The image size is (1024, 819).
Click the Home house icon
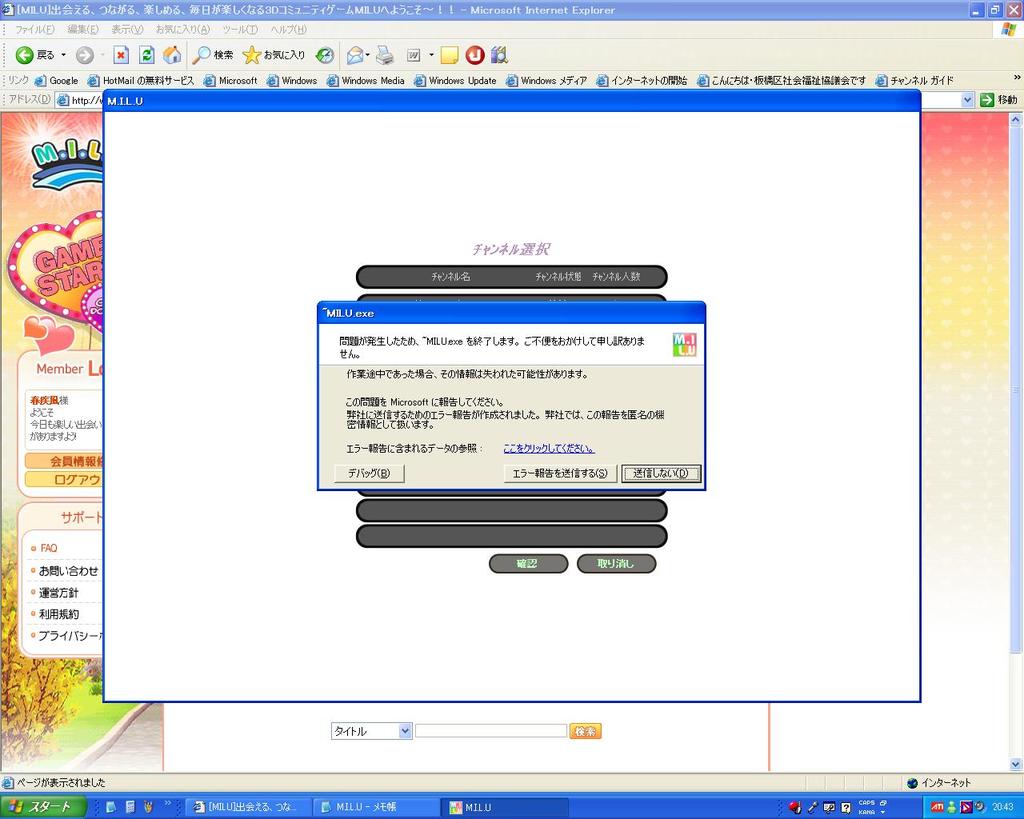(x=172, y=55)
